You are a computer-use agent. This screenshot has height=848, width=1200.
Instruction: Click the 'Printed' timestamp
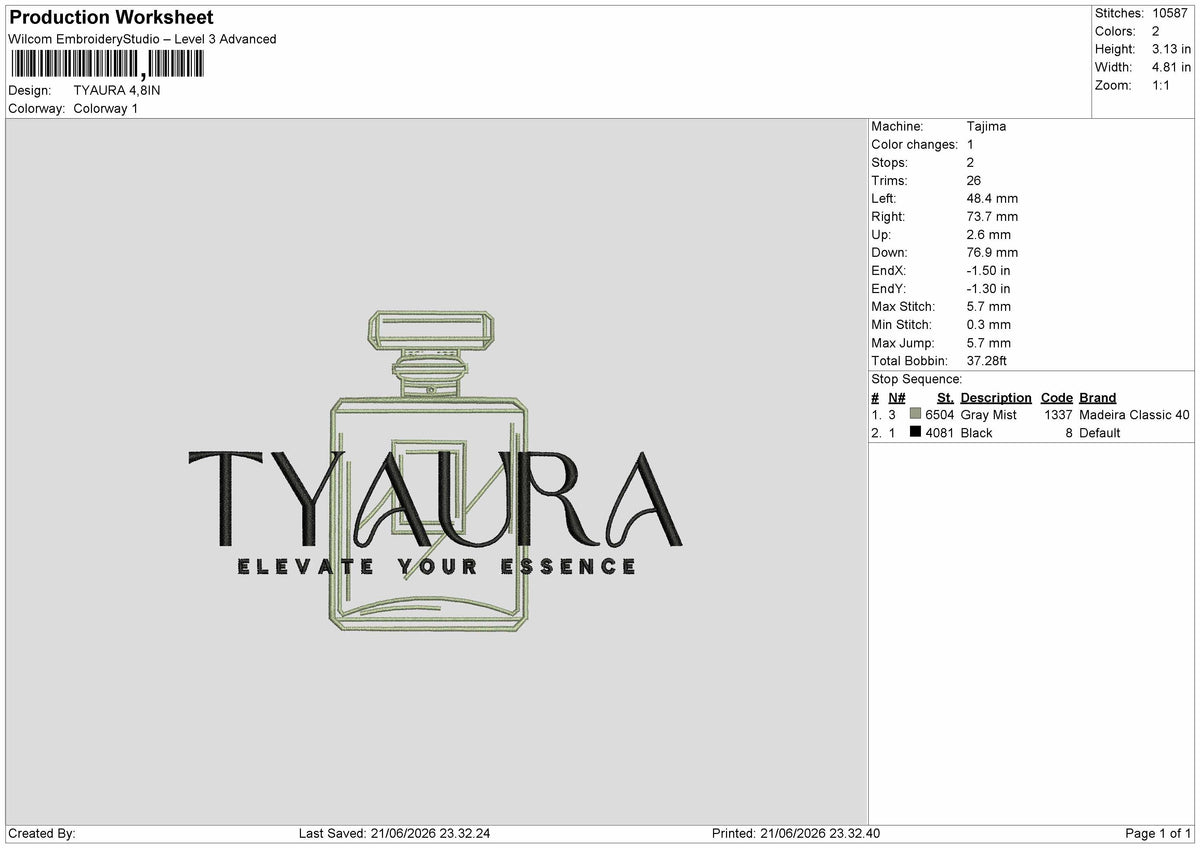click(x=796, y=833)
